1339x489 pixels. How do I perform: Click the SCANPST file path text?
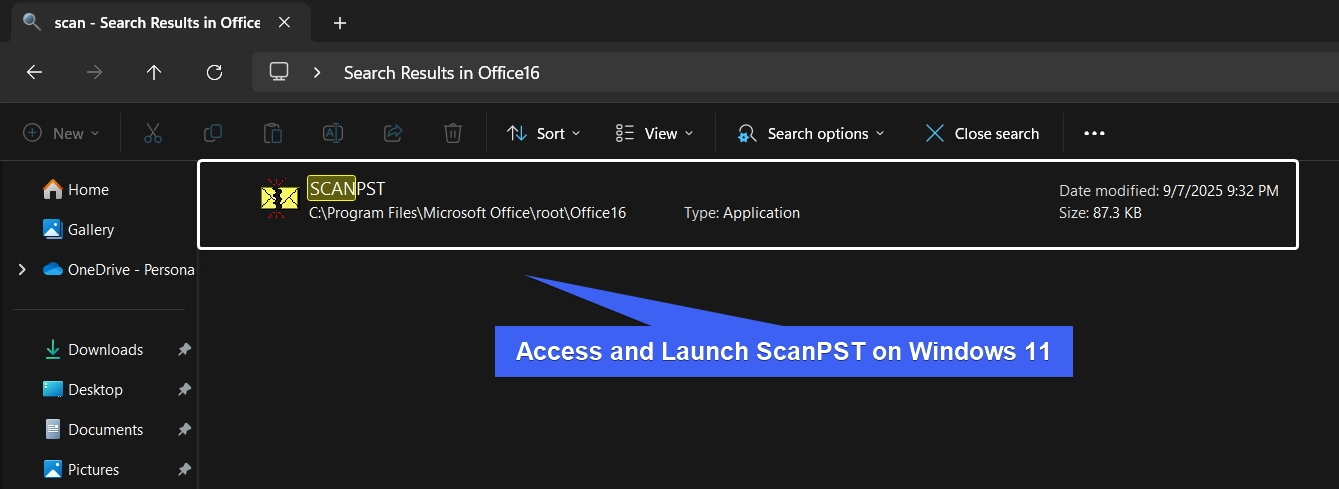pos(468,212)
